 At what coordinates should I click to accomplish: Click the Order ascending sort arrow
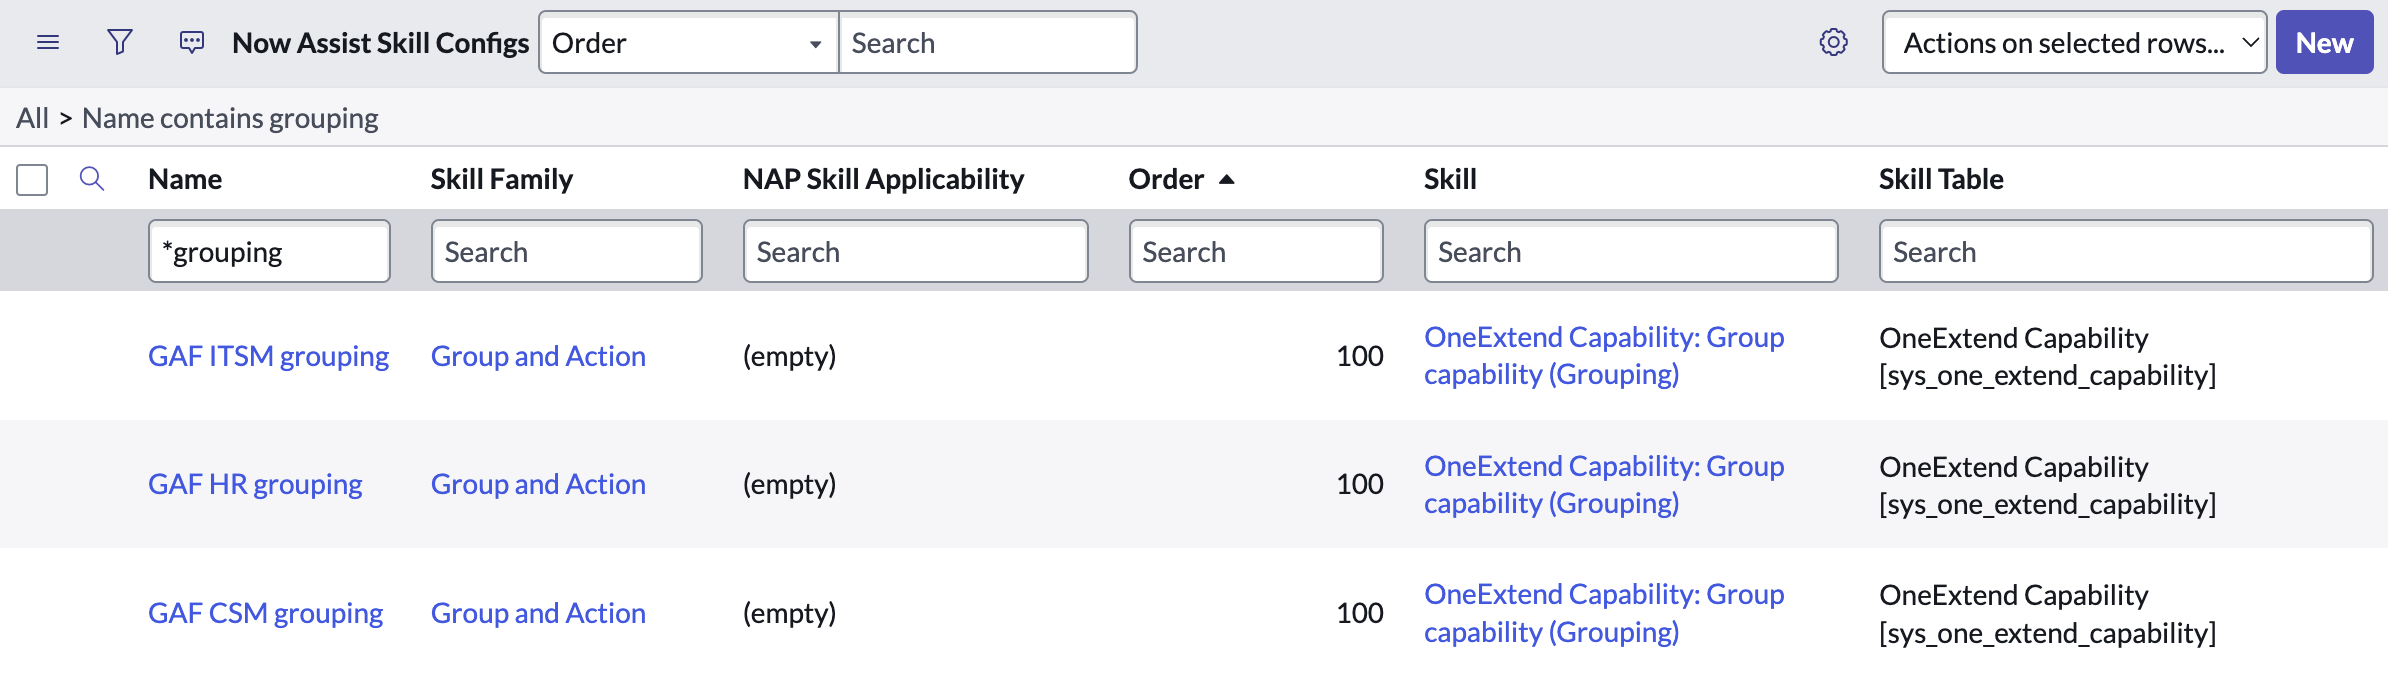tap(1227, 179)
